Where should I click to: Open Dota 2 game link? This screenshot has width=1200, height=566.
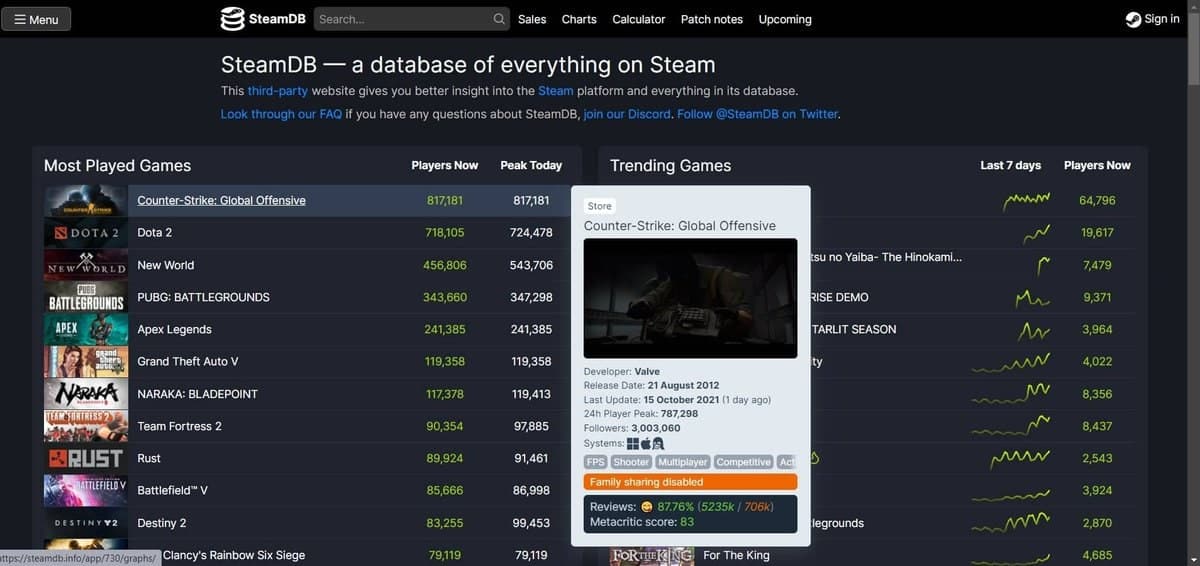(154, 232)
